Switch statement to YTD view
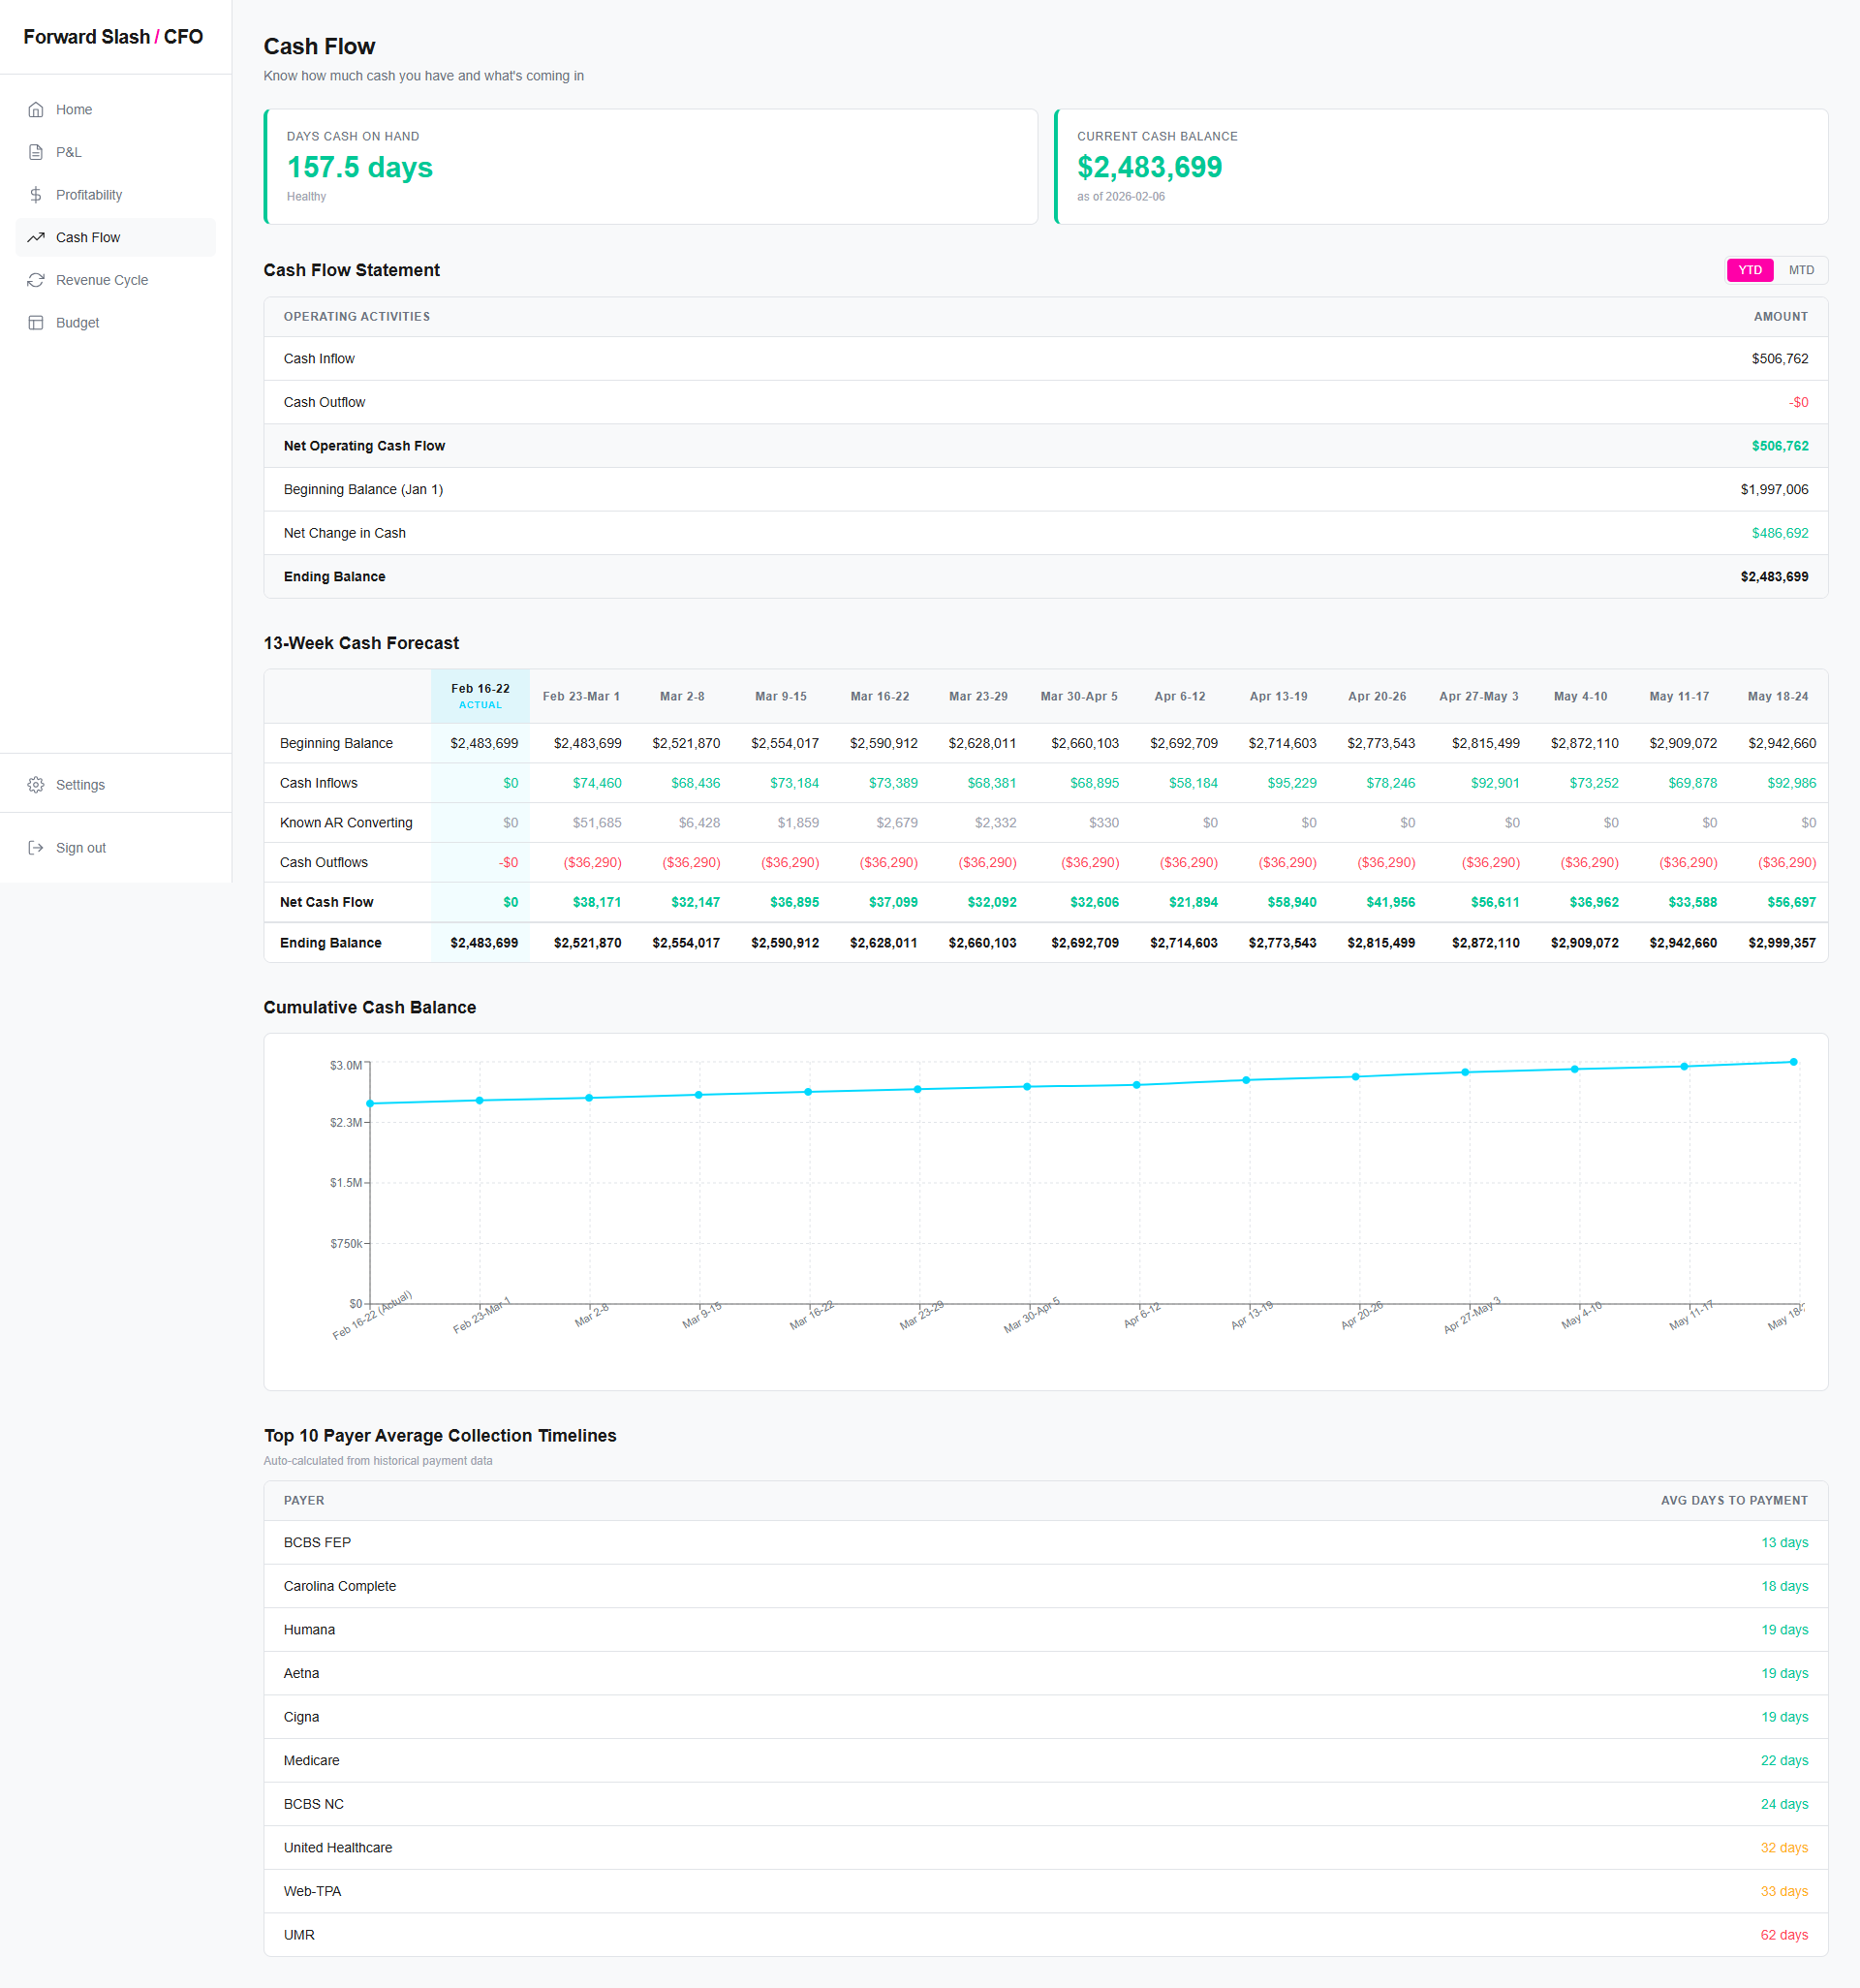1860x1988 pixels. point(1750,270)
